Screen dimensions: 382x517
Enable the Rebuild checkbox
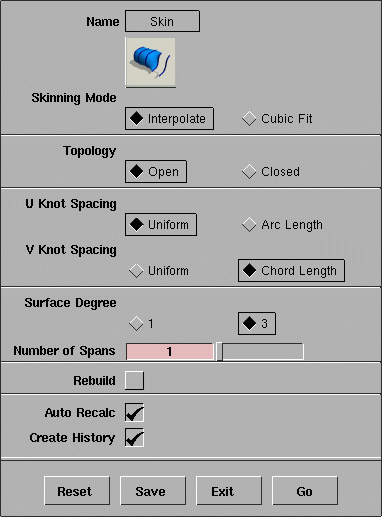click(x=134, y=380)
